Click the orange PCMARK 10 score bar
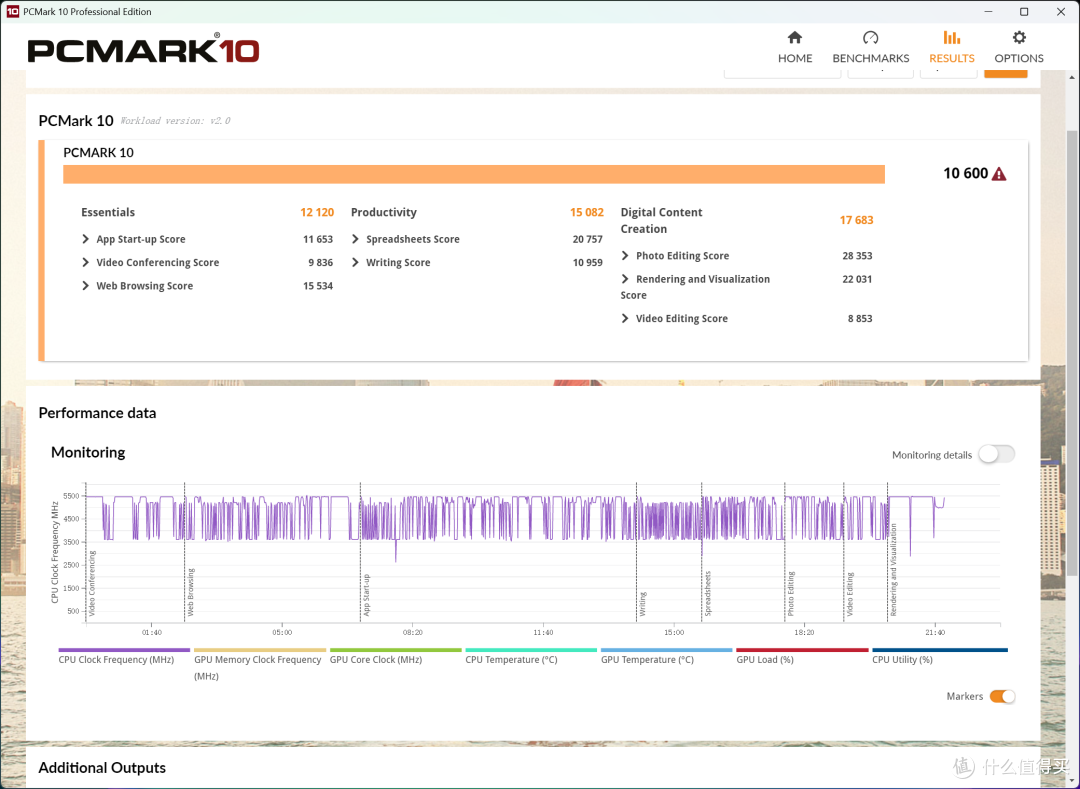 474,174
